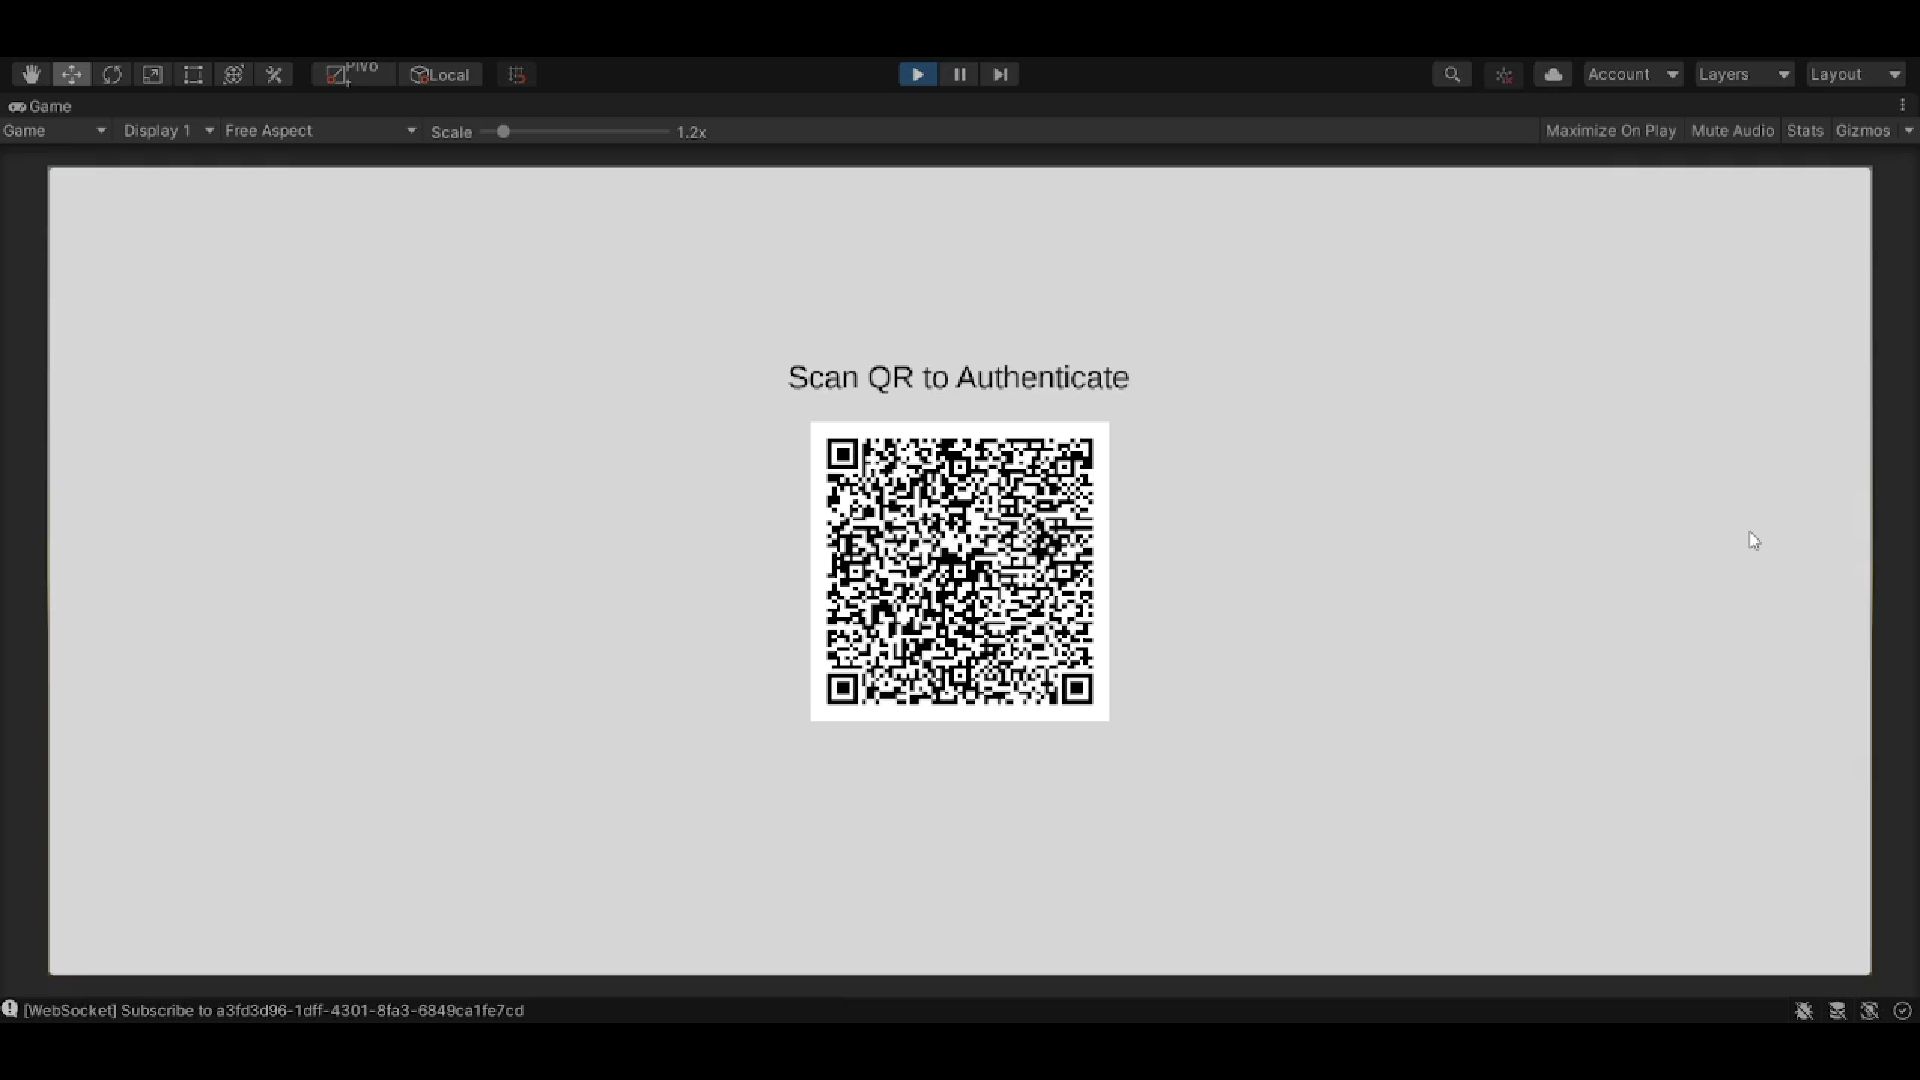Select the Rect tool
The height and width of the screenshot is (1080, 1920).
[x=193, y=75]
